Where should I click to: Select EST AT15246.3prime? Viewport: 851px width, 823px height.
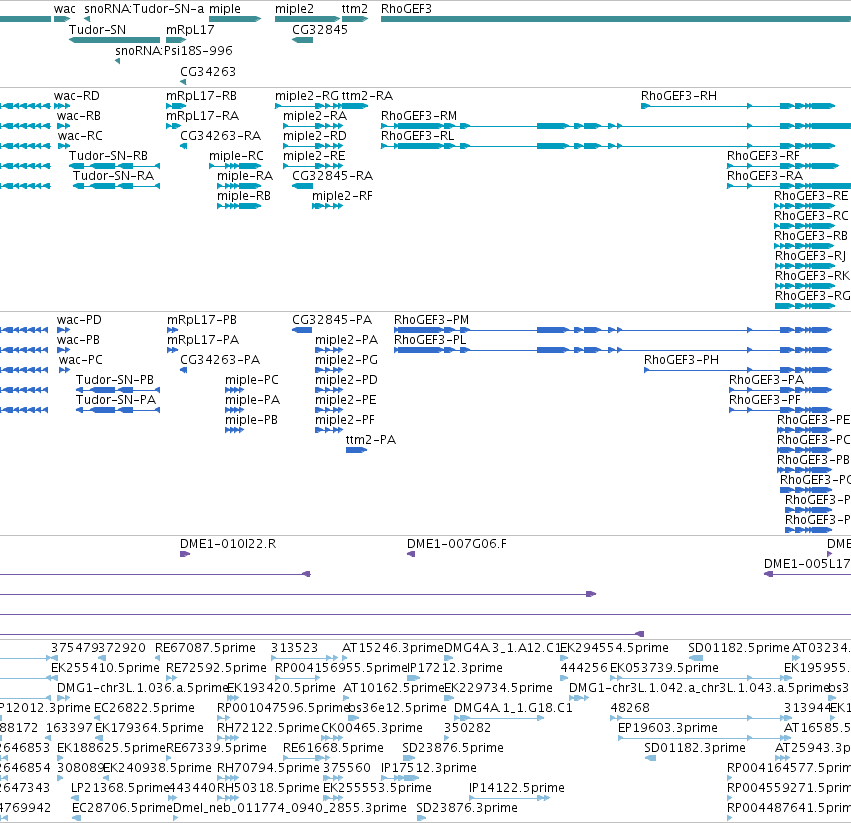345,658
